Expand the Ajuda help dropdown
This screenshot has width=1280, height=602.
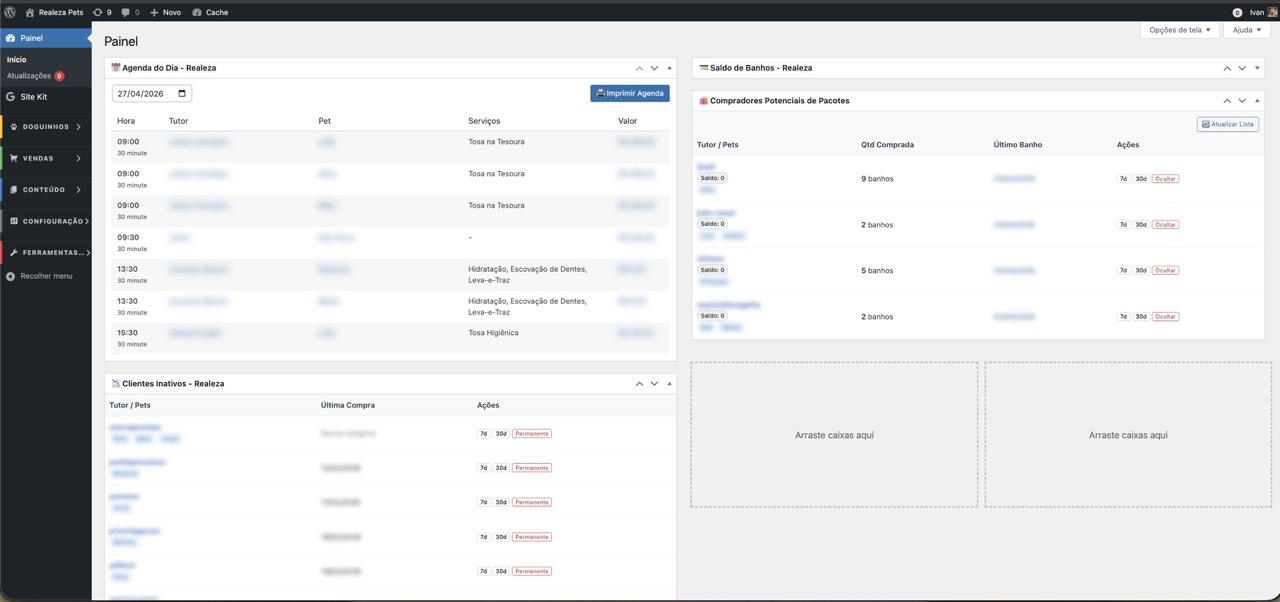[1246, 30]
